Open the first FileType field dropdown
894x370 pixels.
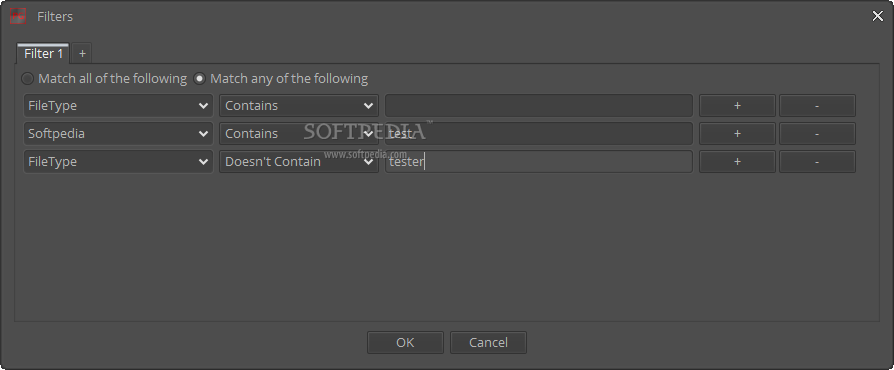click(x=118, y=105)
